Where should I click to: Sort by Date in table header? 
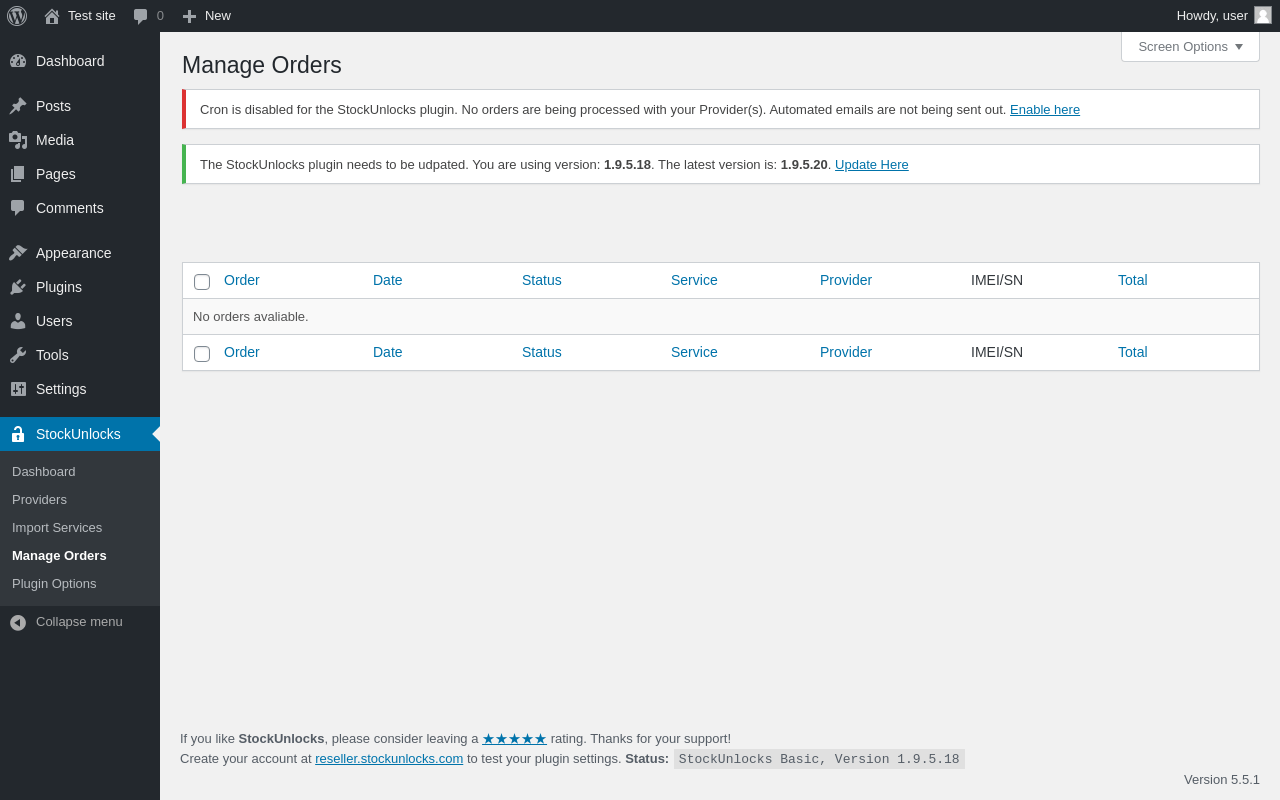tap(388, 280)
